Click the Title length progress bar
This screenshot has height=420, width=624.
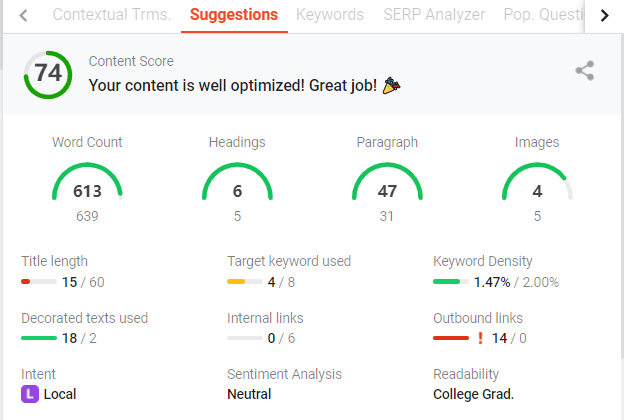(x=39, y=281)
